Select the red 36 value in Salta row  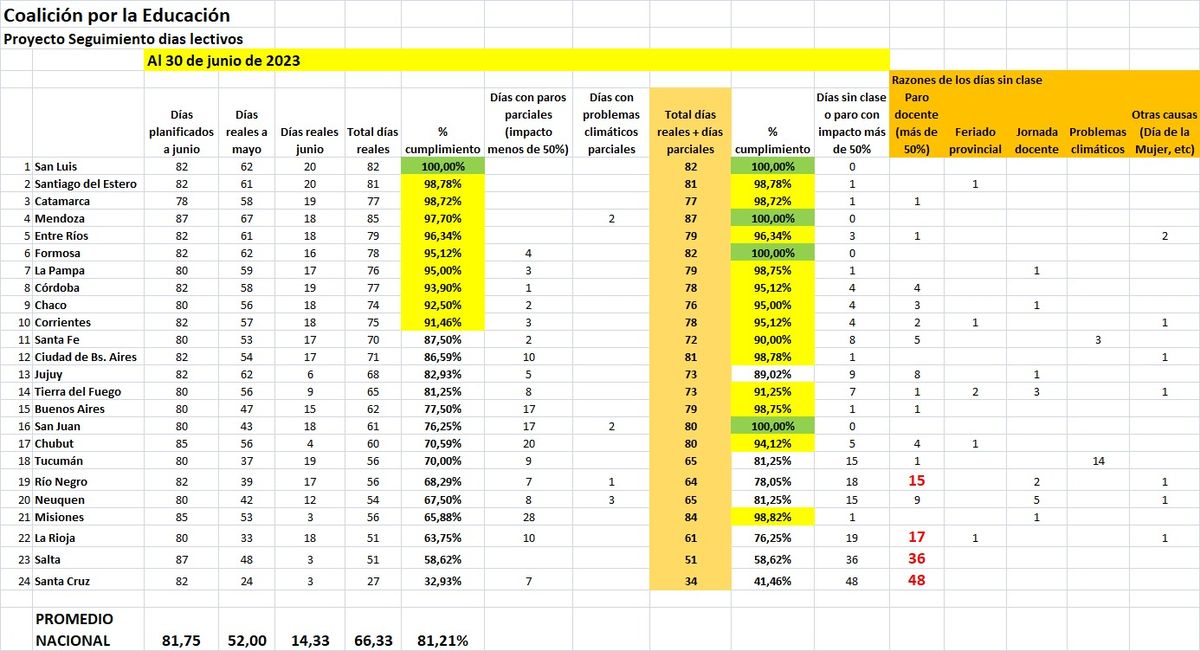[916, 559]
